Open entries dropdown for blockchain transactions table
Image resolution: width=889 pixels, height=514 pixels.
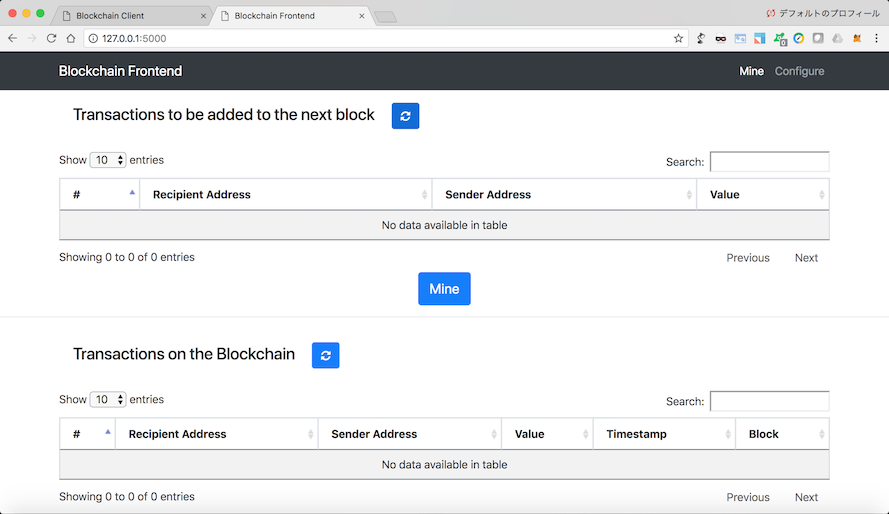point(108,400)
